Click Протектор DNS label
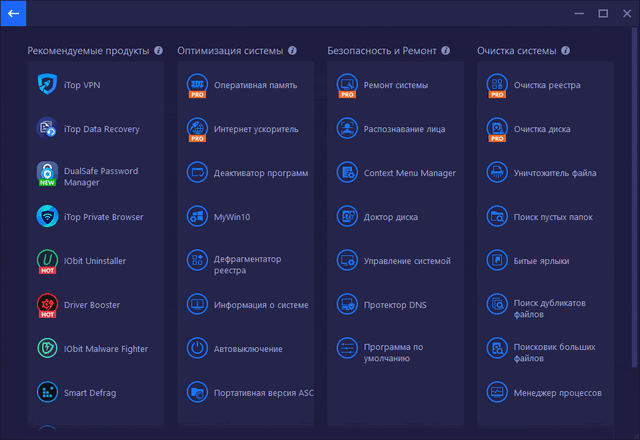The width and height of the screenshot is (640, 440). 395,305
